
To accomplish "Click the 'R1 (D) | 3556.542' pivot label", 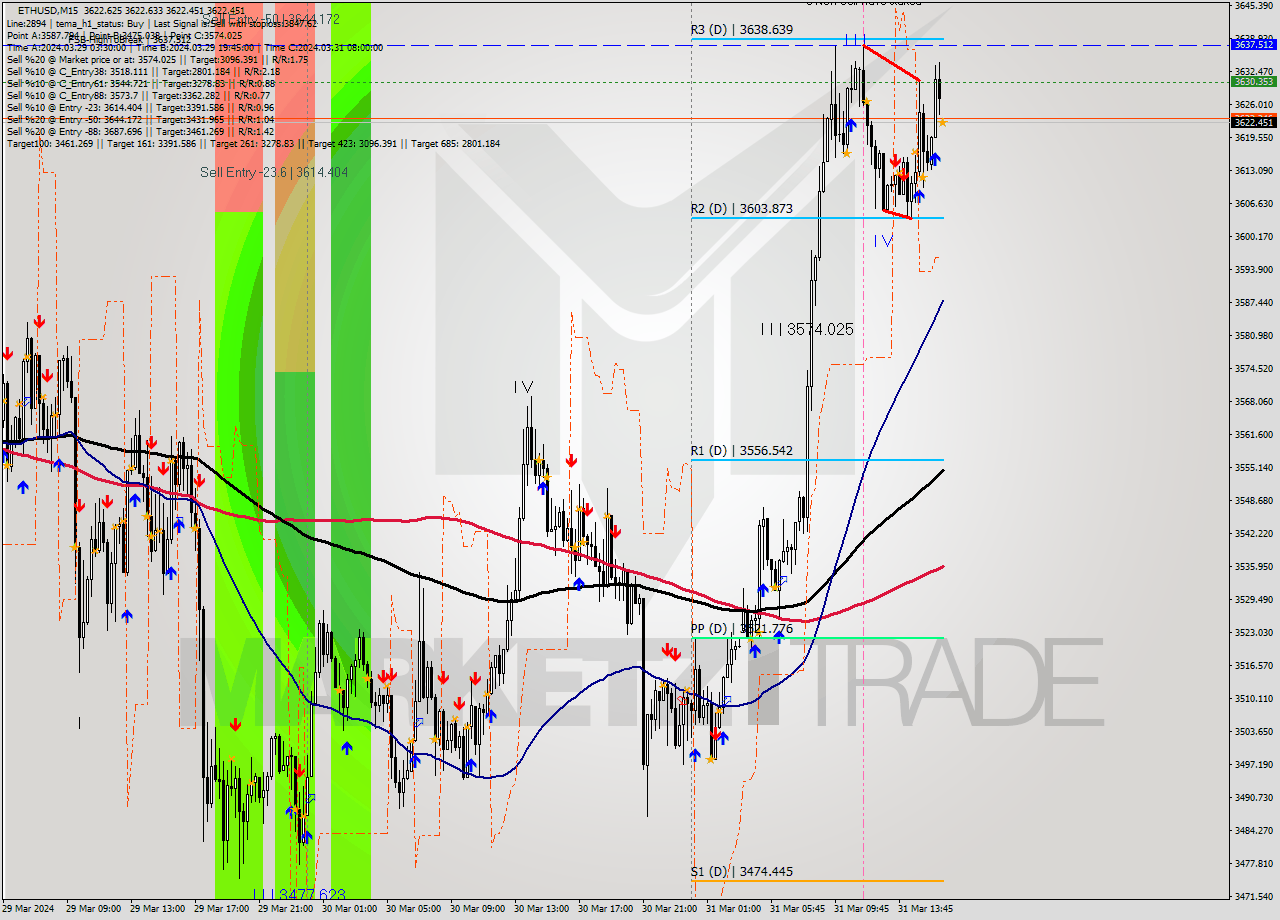I will coord(742,451).
